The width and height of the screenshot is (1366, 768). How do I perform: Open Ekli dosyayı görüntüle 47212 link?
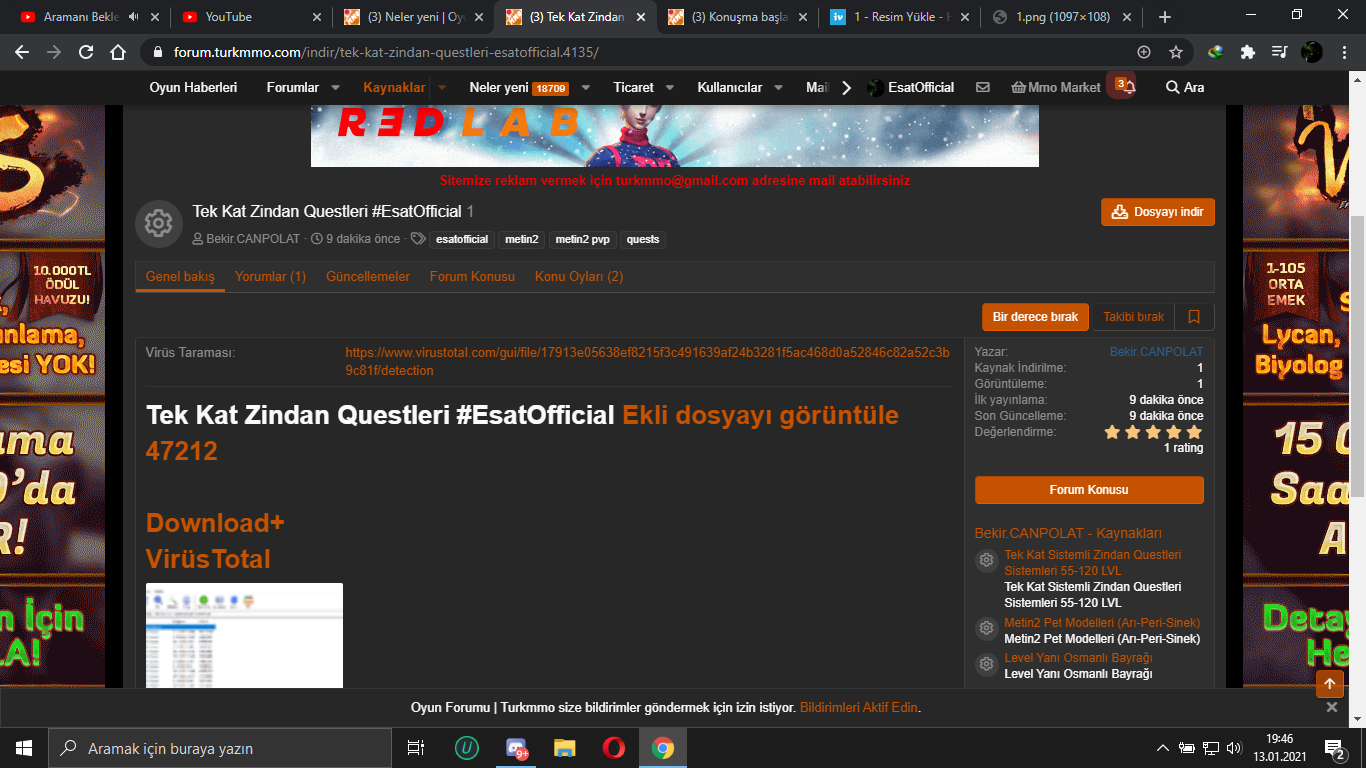tap(522, 433)
